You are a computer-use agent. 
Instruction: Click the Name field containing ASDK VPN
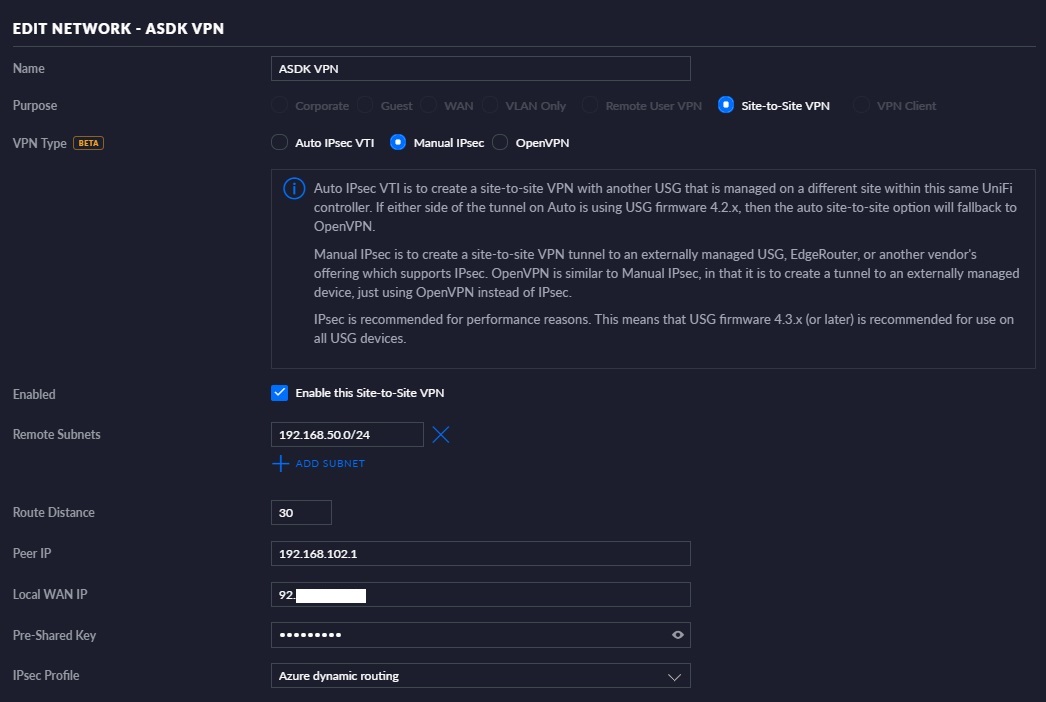click(480, 68)
